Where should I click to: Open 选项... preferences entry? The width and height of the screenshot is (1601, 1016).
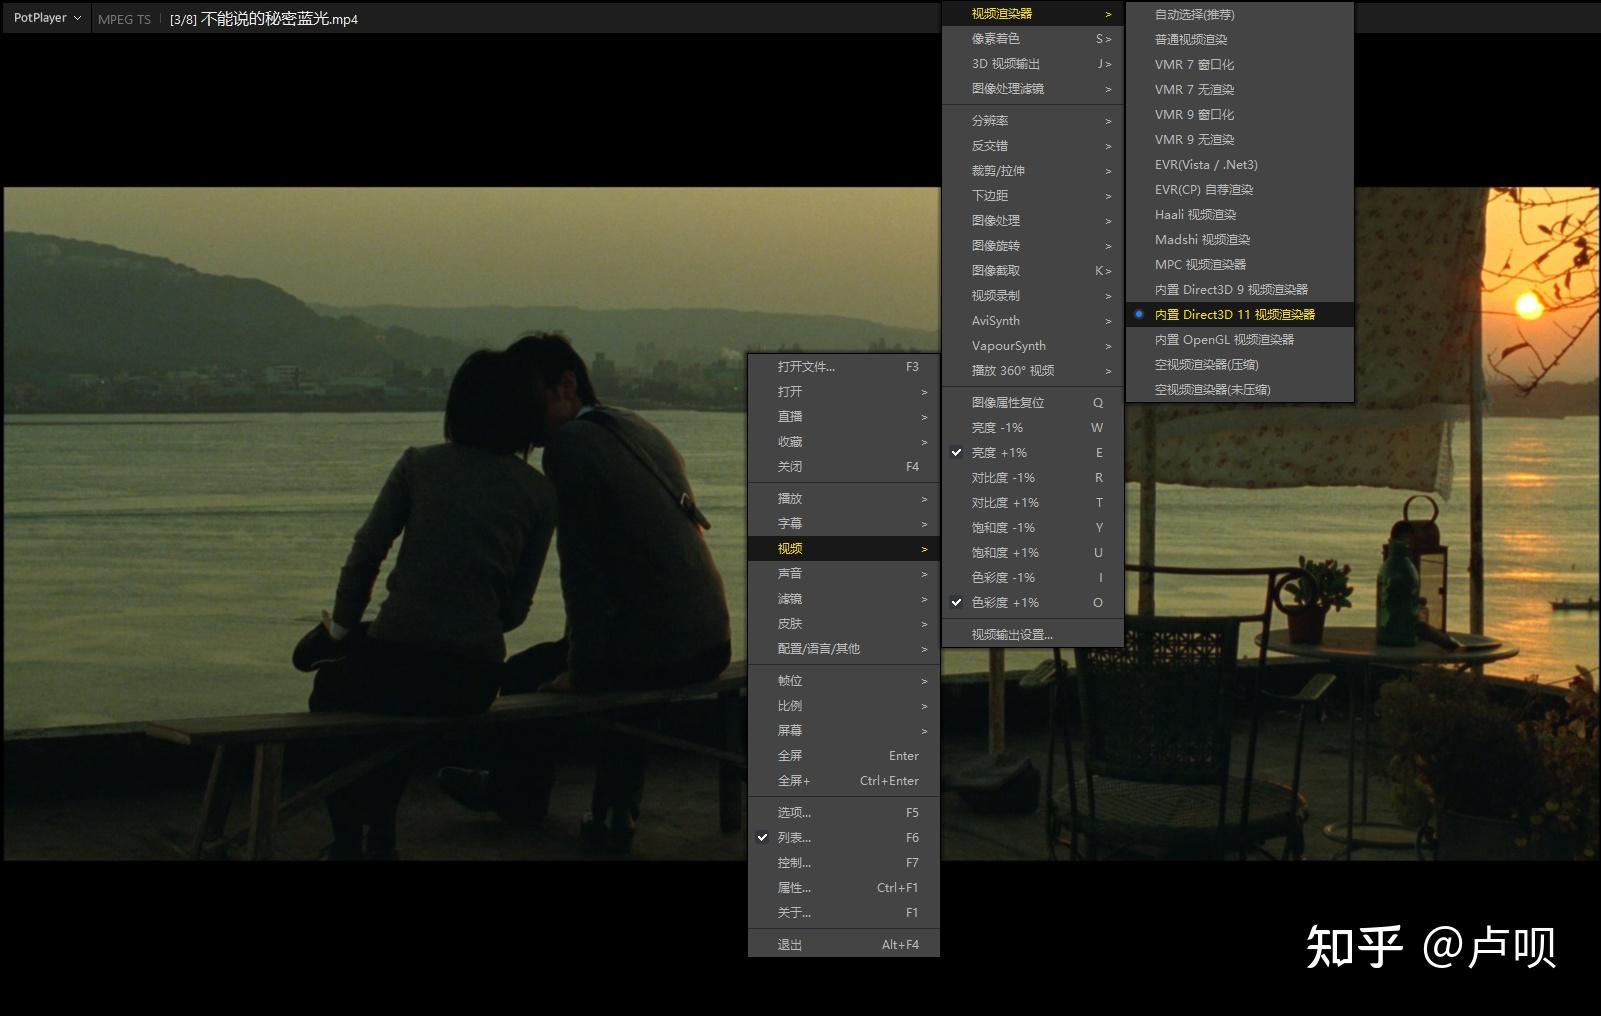coord(794,813)
